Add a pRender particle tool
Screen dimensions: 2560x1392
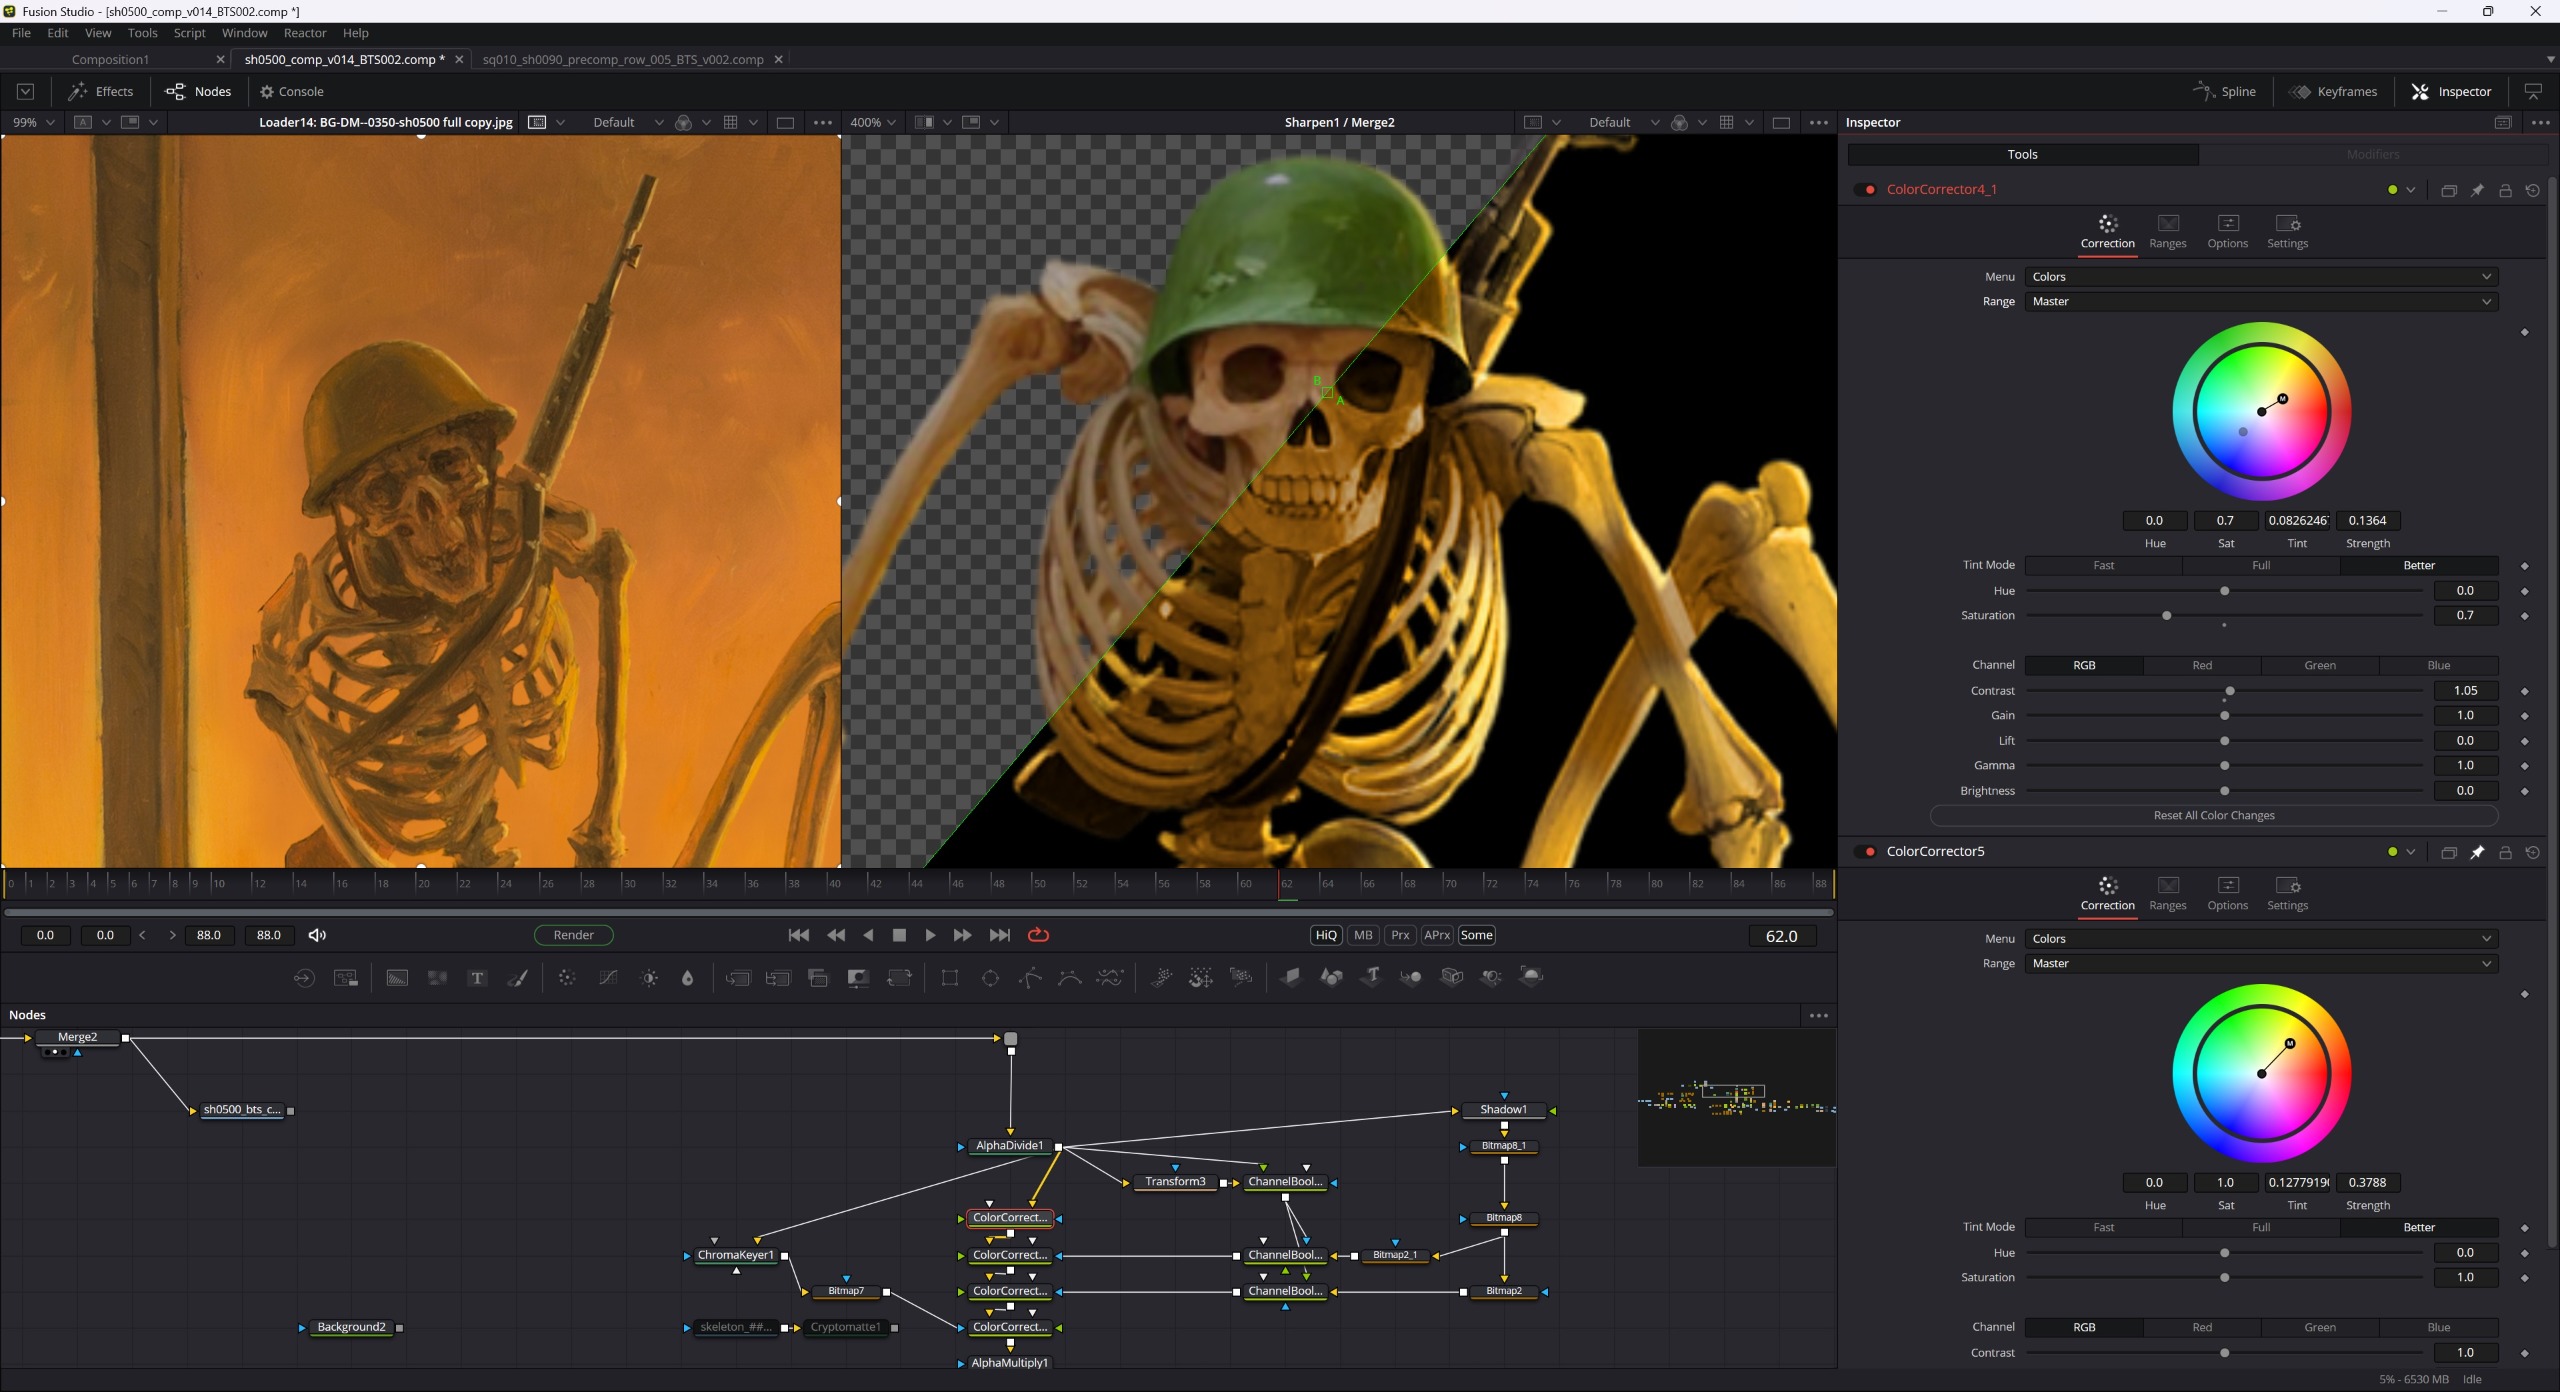coord(1241,978)
